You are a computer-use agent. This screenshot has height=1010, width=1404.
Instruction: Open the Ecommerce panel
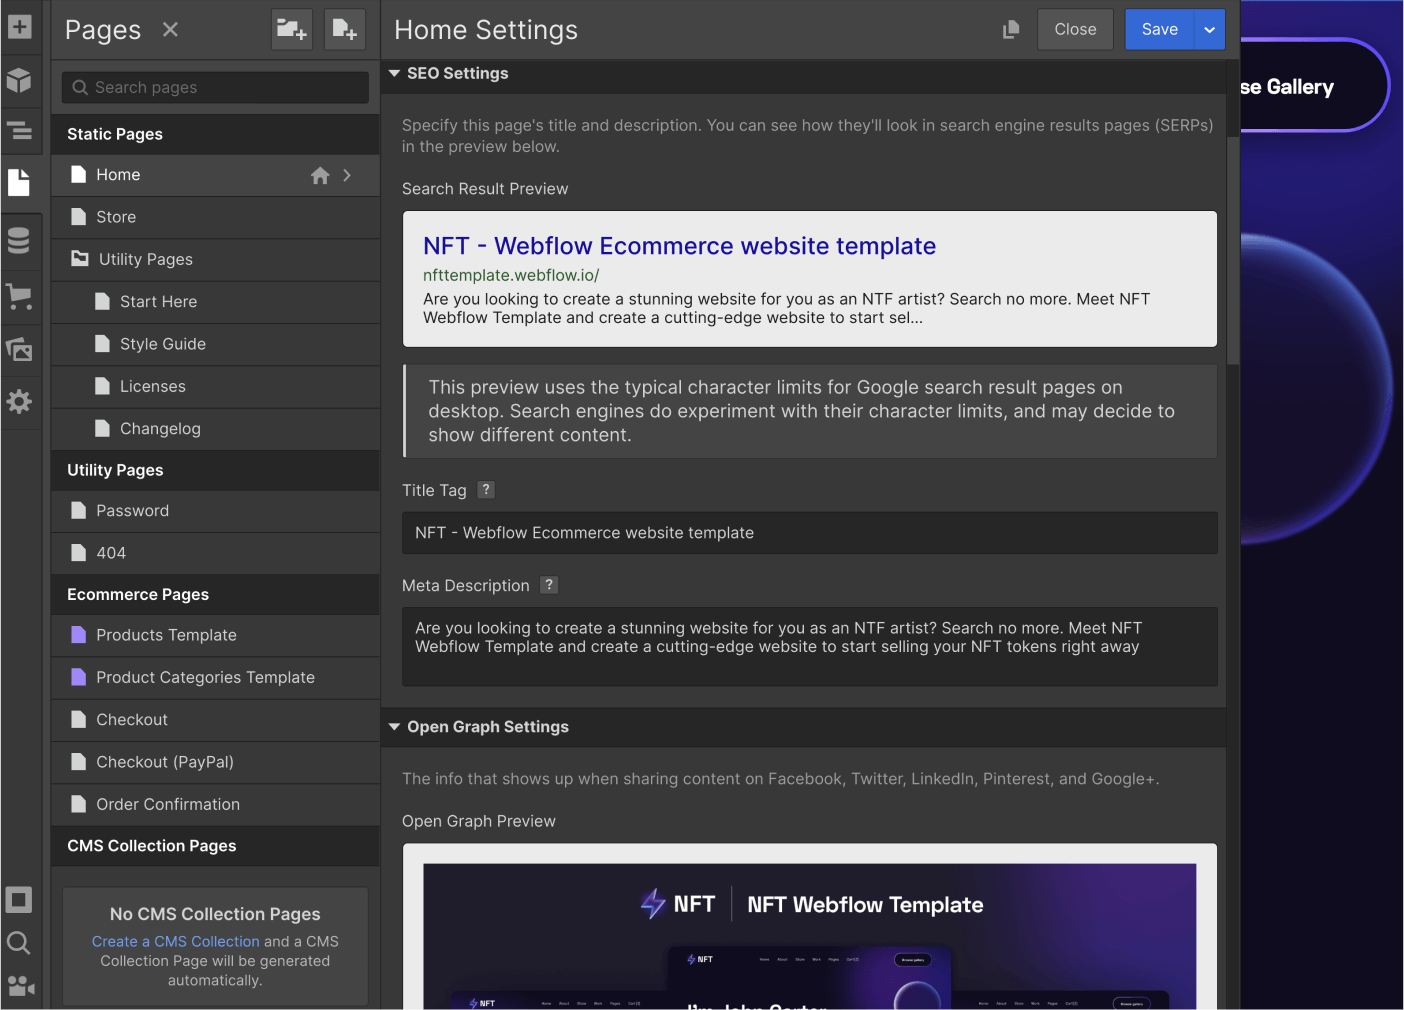(x=19, y=295)
